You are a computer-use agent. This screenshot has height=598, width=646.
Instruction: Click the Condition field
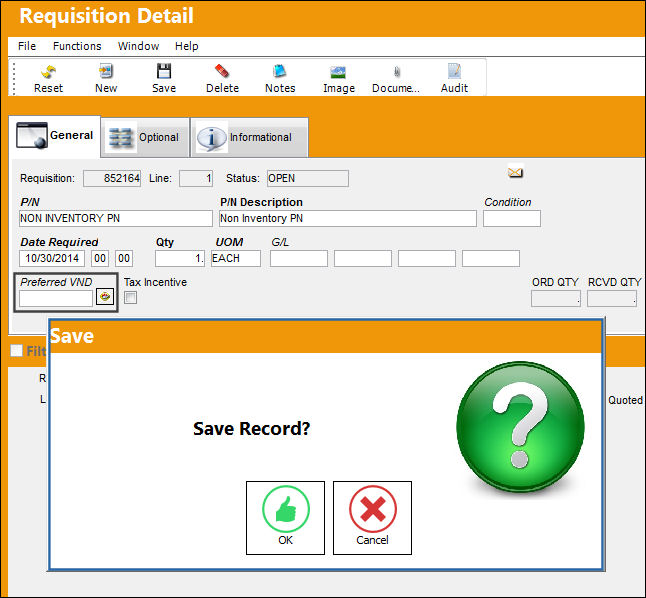(512, 218)
